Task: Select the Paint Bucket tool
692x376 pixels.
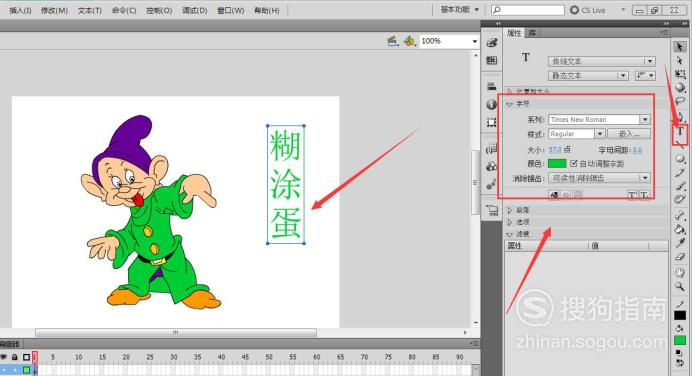Action: (680, 229)
